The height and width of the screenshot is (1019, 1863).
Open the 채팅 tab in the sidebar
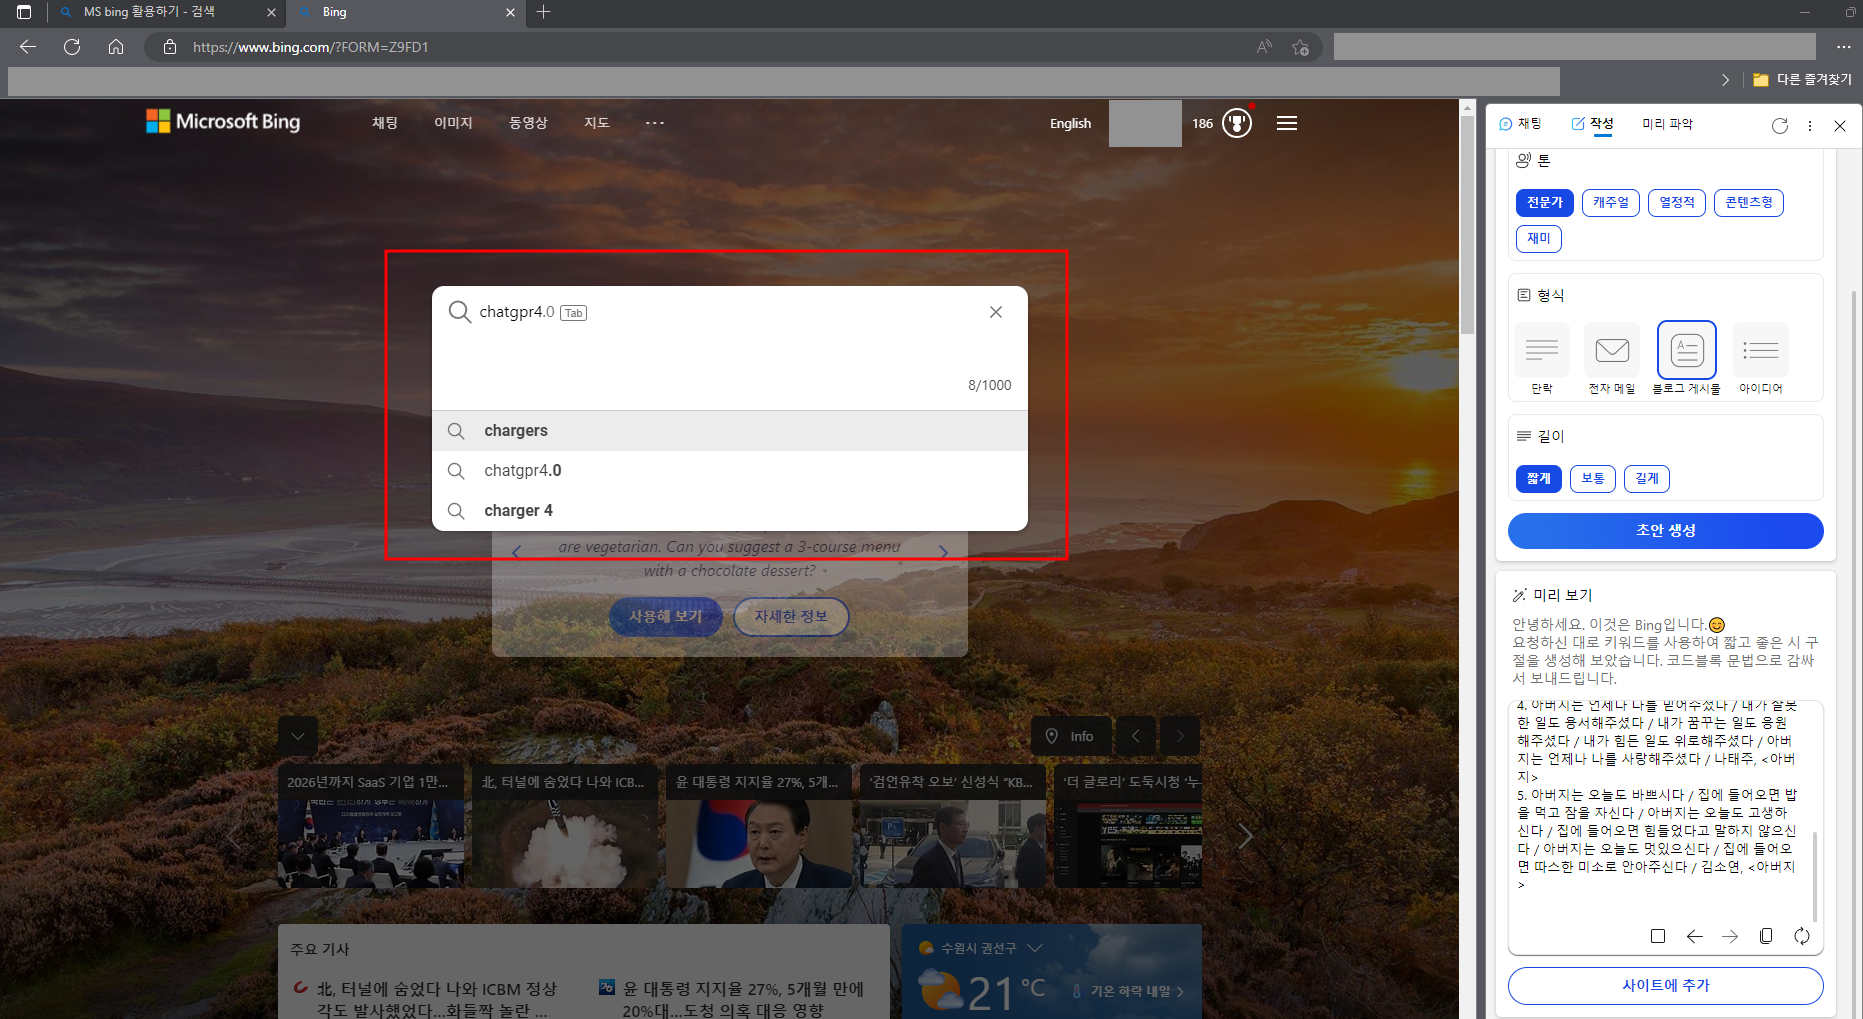[1520, 124]
